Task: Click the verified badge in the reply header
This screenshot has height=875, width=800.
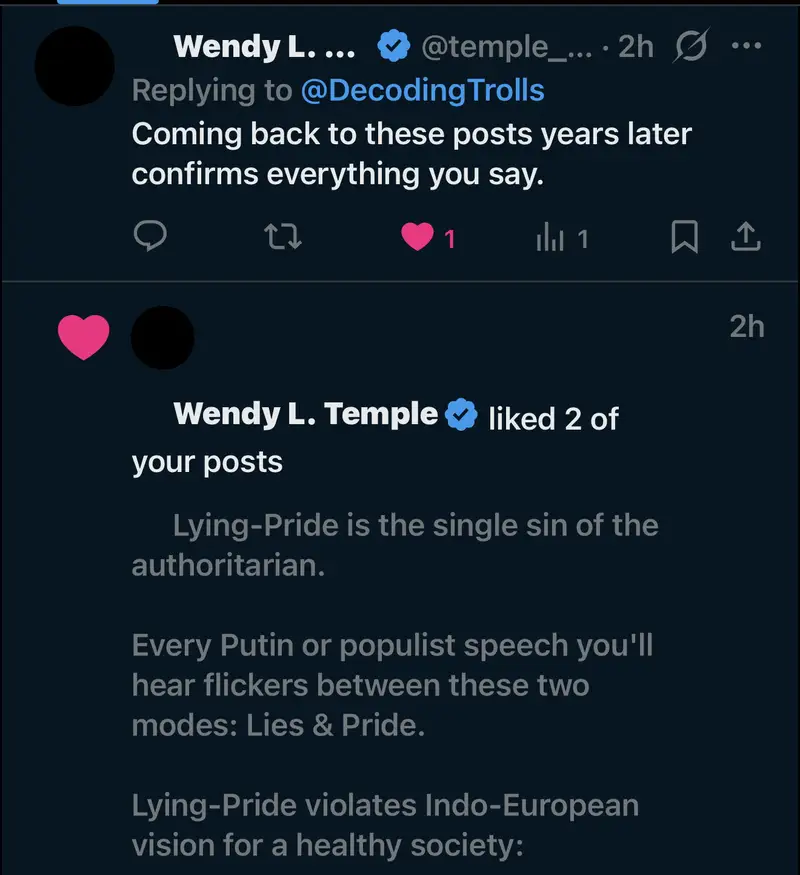Action: click(x=393, y=46)
